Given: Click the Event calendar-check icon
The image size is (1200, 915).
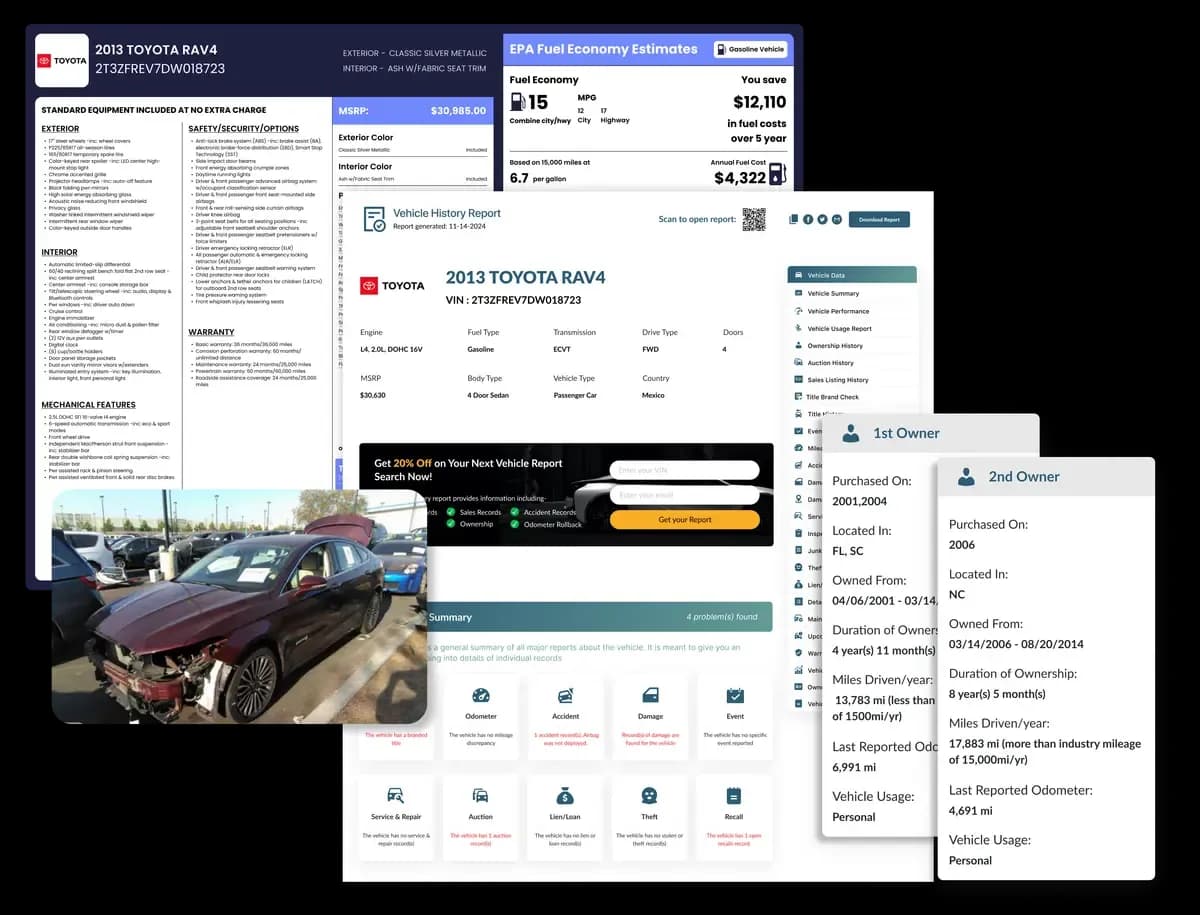Looking at the screenshot, I should [735, 696].
